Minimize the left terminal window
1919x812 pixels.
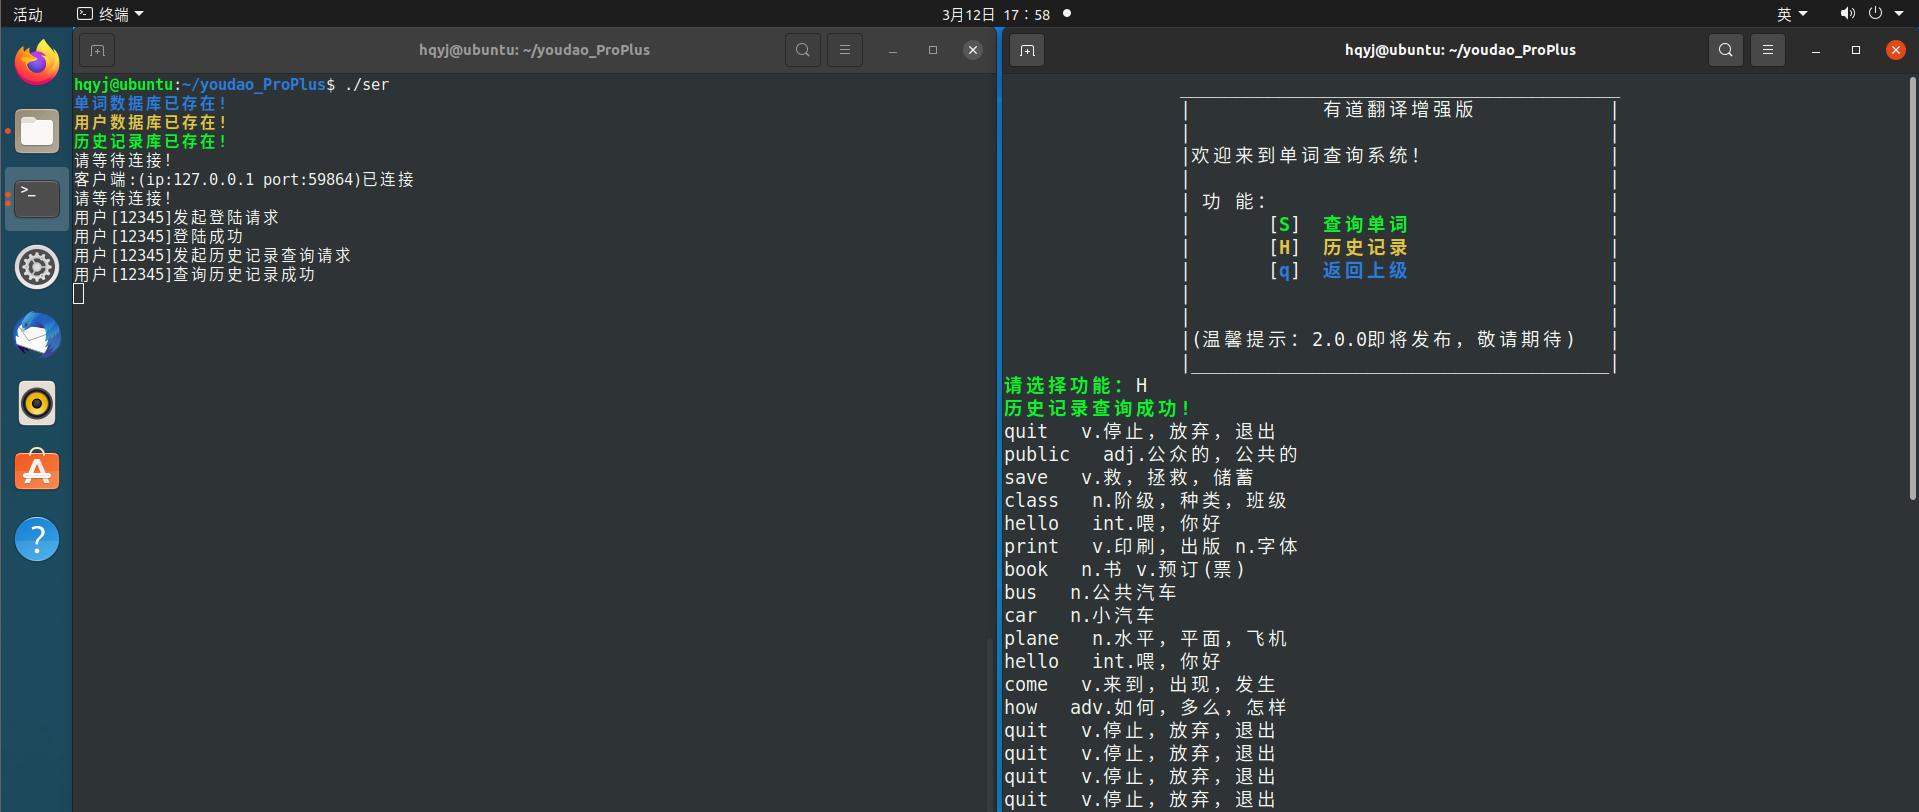893,50
